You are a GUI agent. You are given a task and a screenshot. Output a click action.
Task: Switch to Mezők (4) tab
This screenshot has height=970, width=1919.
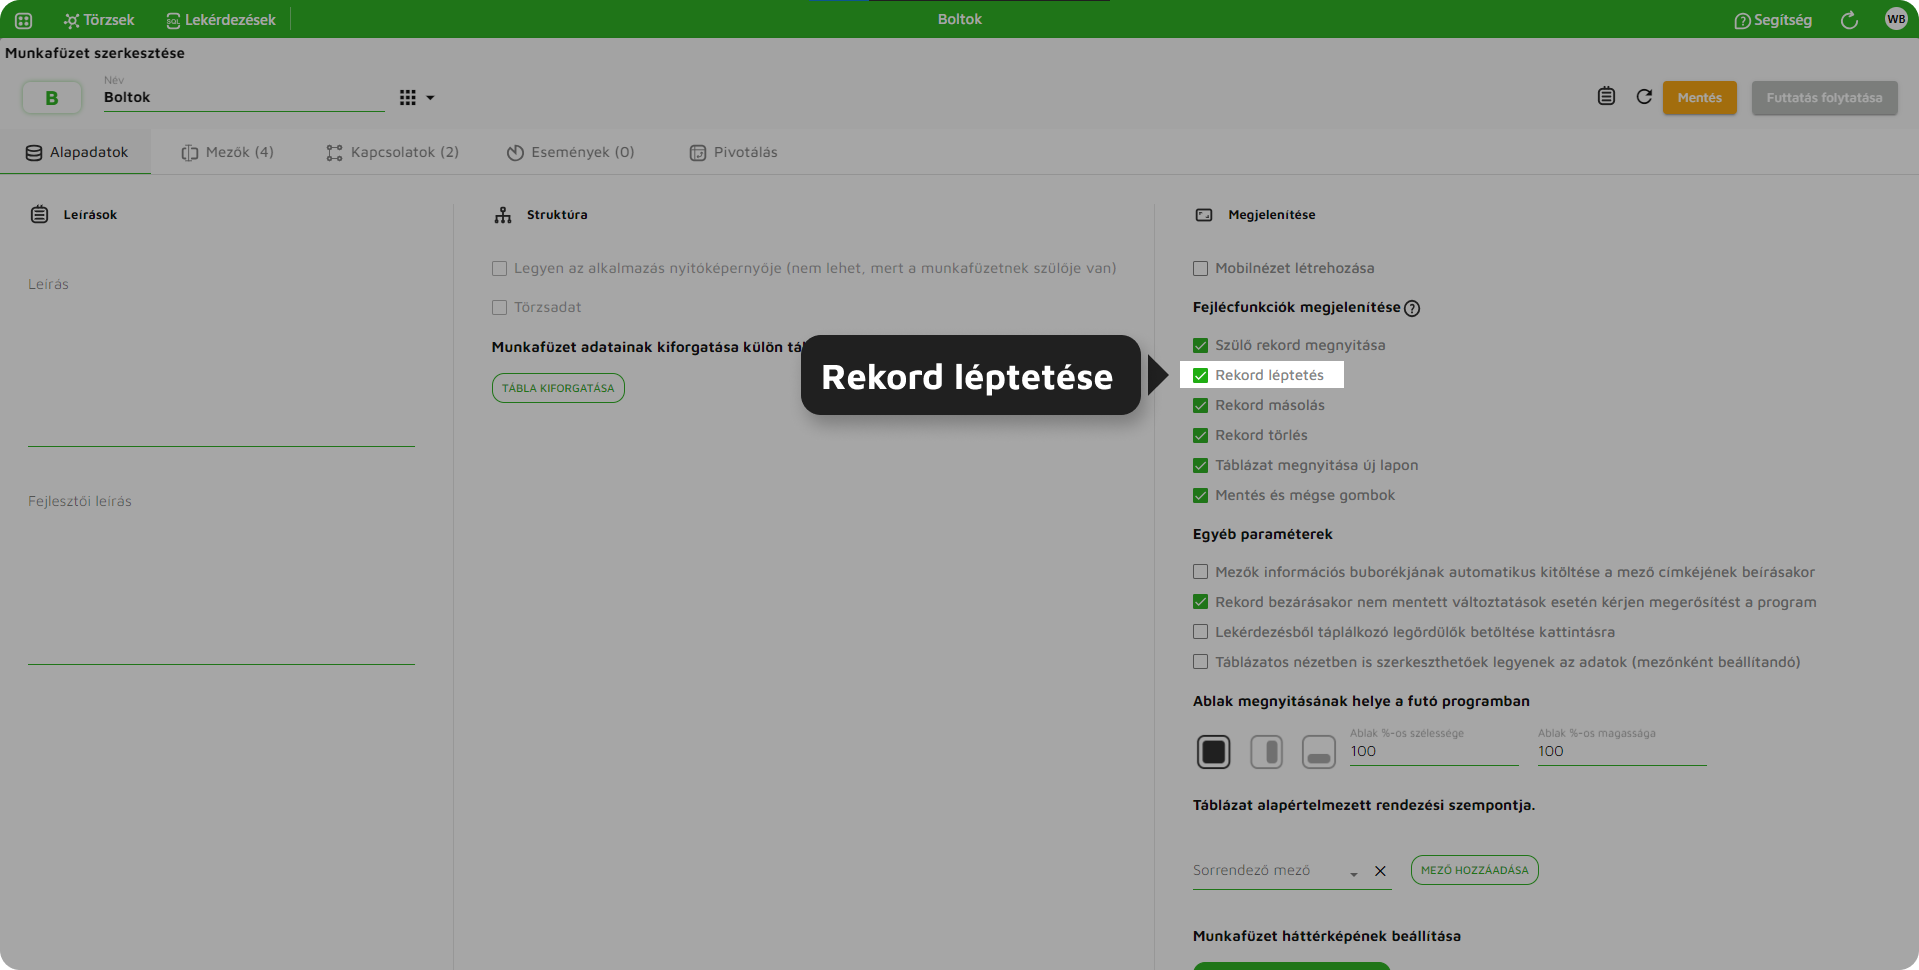click(x=227, y=152)
